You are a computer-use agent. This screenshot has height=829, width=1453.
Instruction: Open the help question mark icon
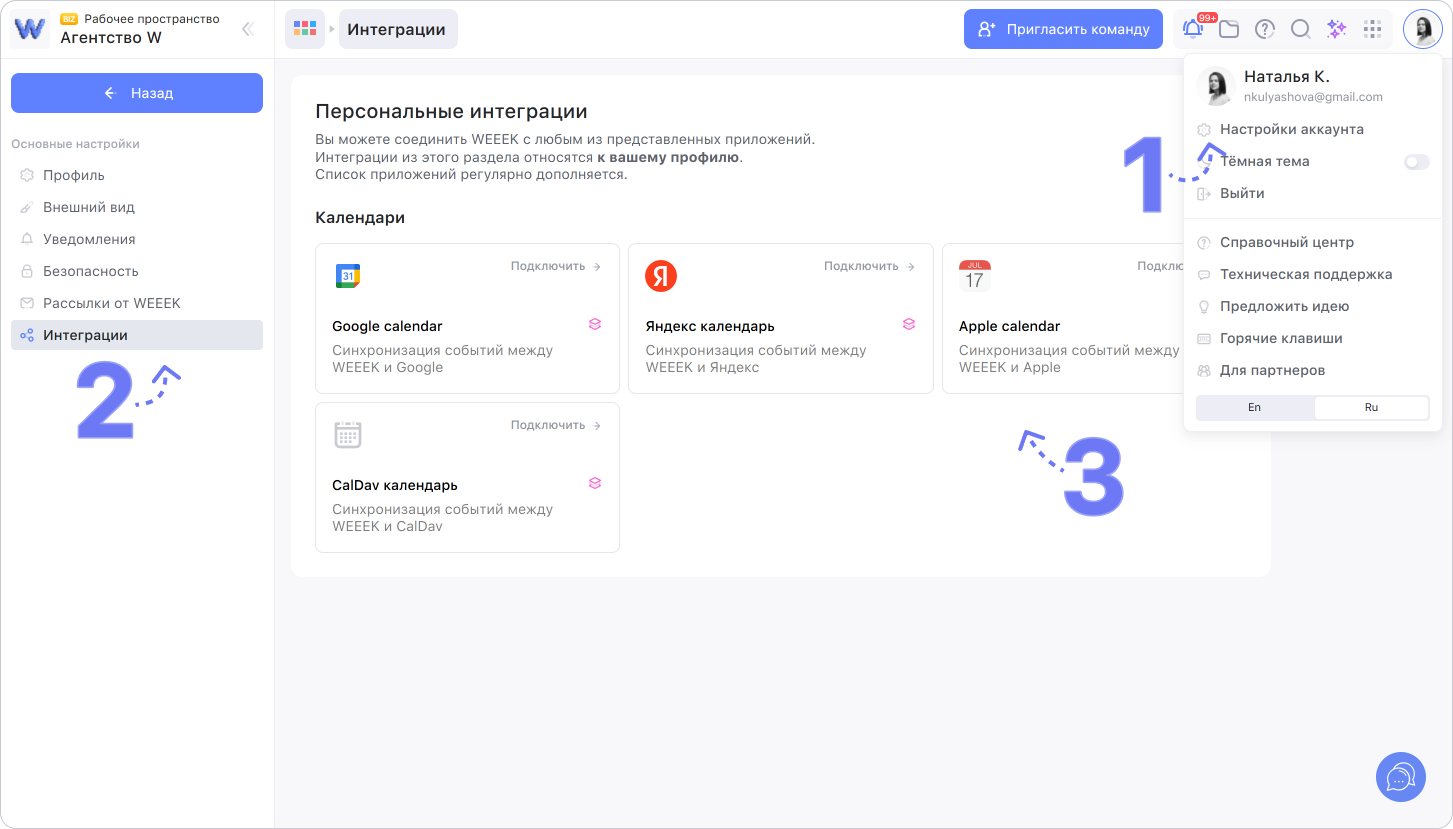point(1265,29)
